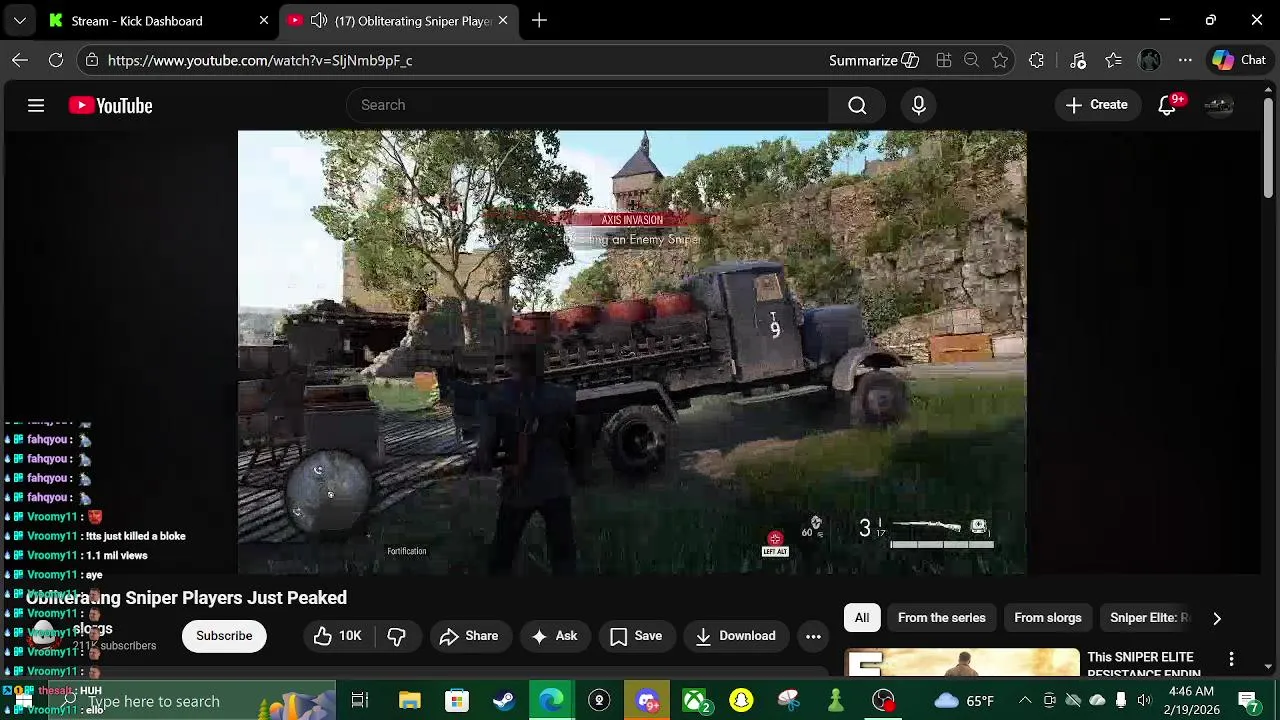The width and height of the screenshot is (1280, 720).
Task: Click the Create button
Action: pos(1097,105)
